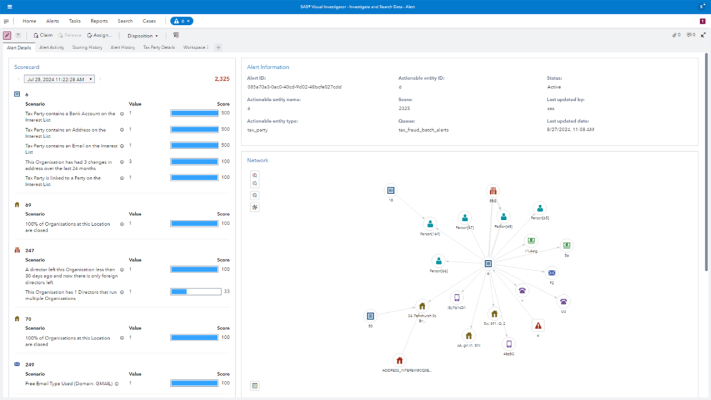The height and width of the screenshot is (400, 711).
Task: Open the attachments paperclip icon
Action: pyautogui.click(x=675, y=35)
